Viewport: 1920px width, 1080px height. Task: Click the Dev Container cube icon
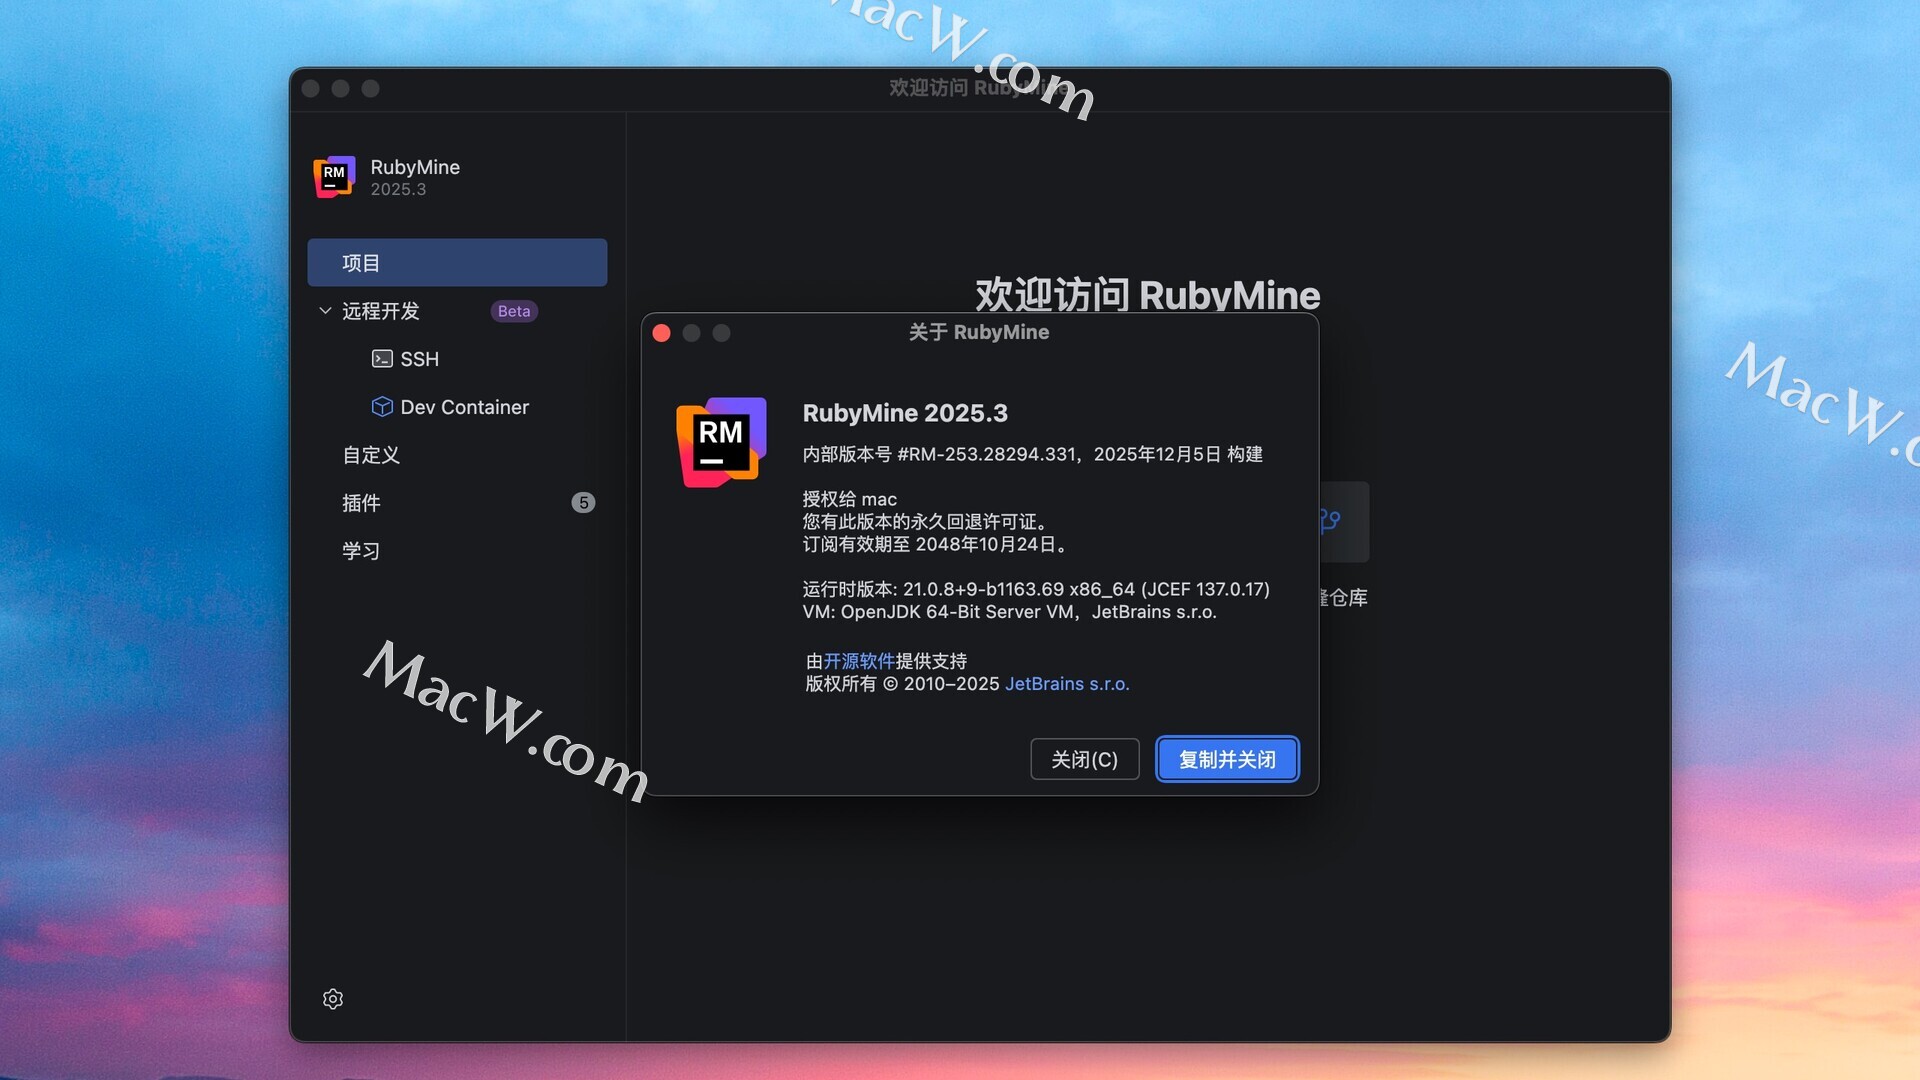coord(382,407)
